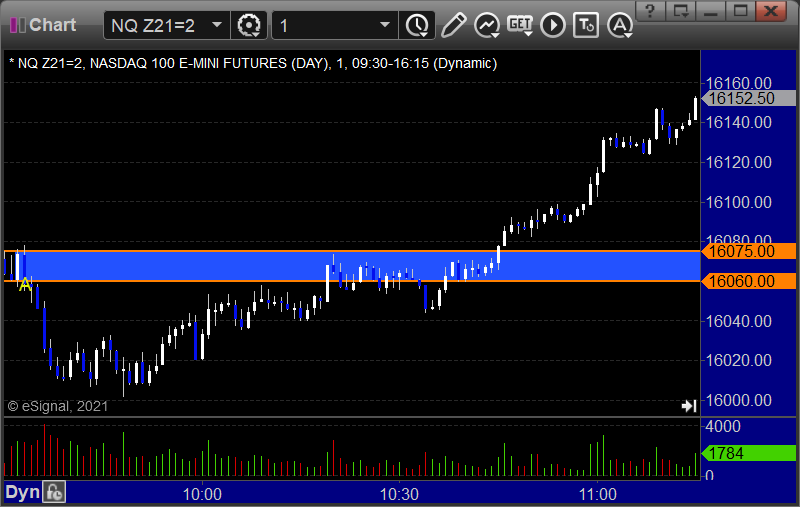This screenshot has height=507, width=800.
Task: Click the 16000.00 price axis label
Action: (x=738, y=400)
